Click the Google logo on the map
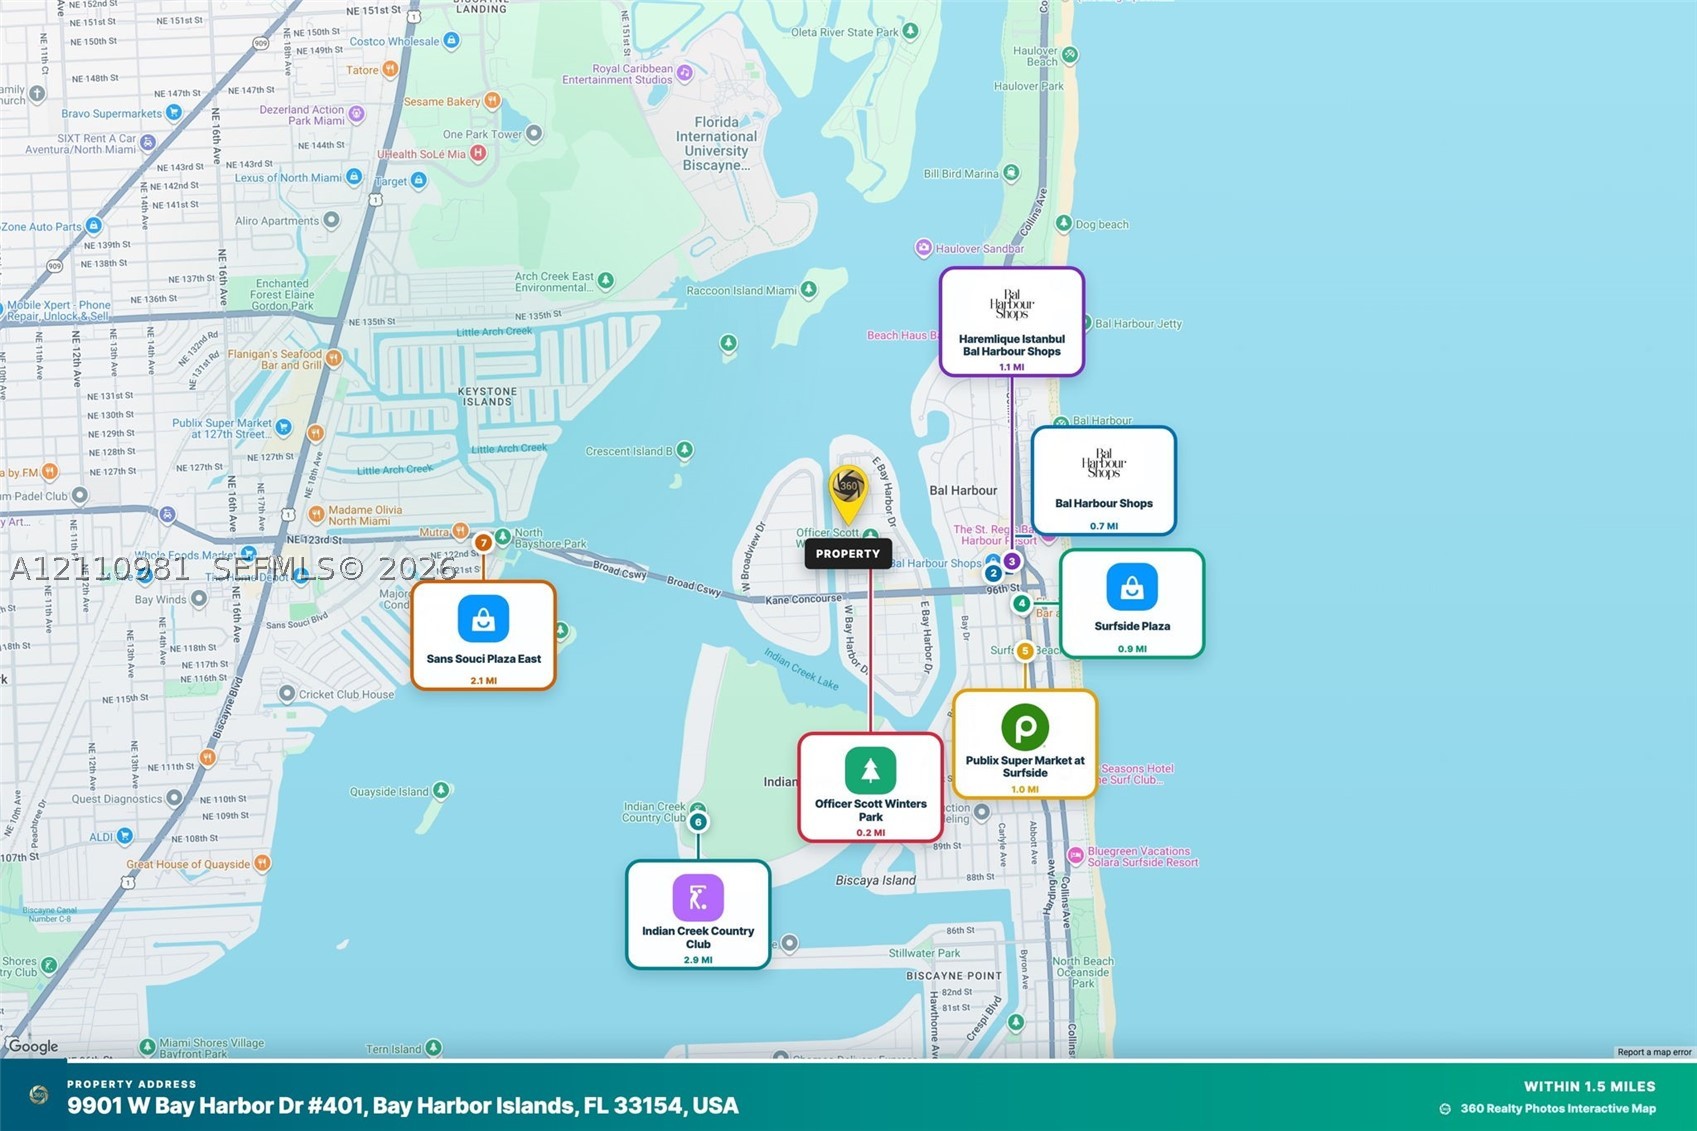 pyautogui.click(x=33, y=1046)
